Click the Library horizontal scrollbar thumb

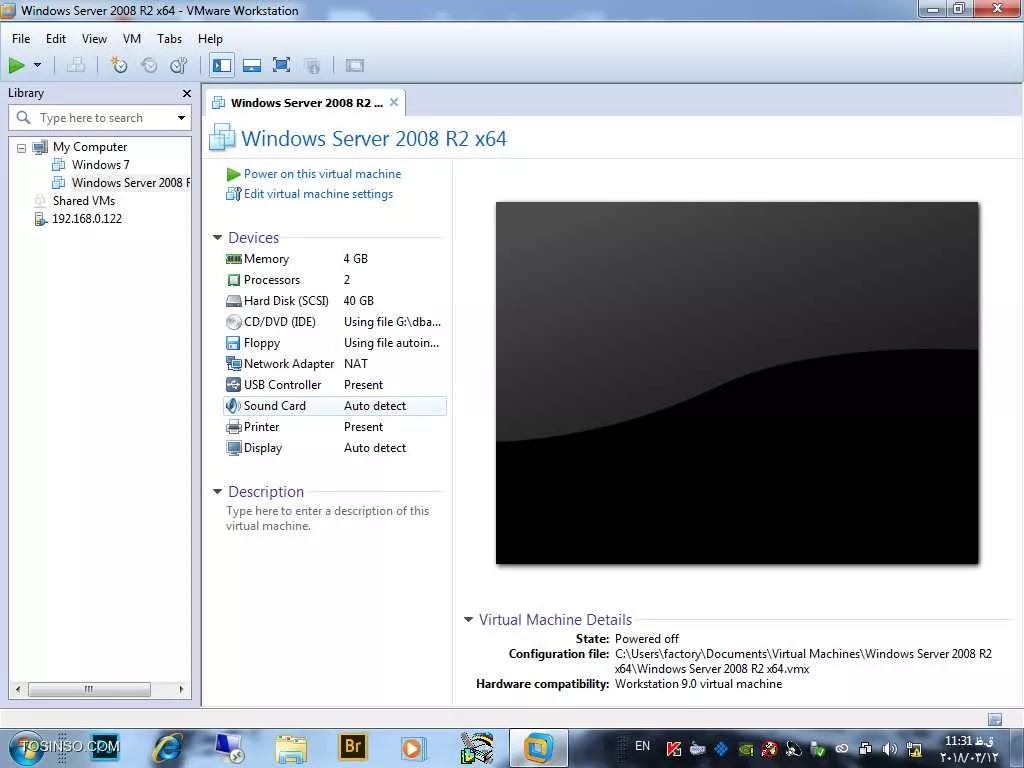[89, 689]
